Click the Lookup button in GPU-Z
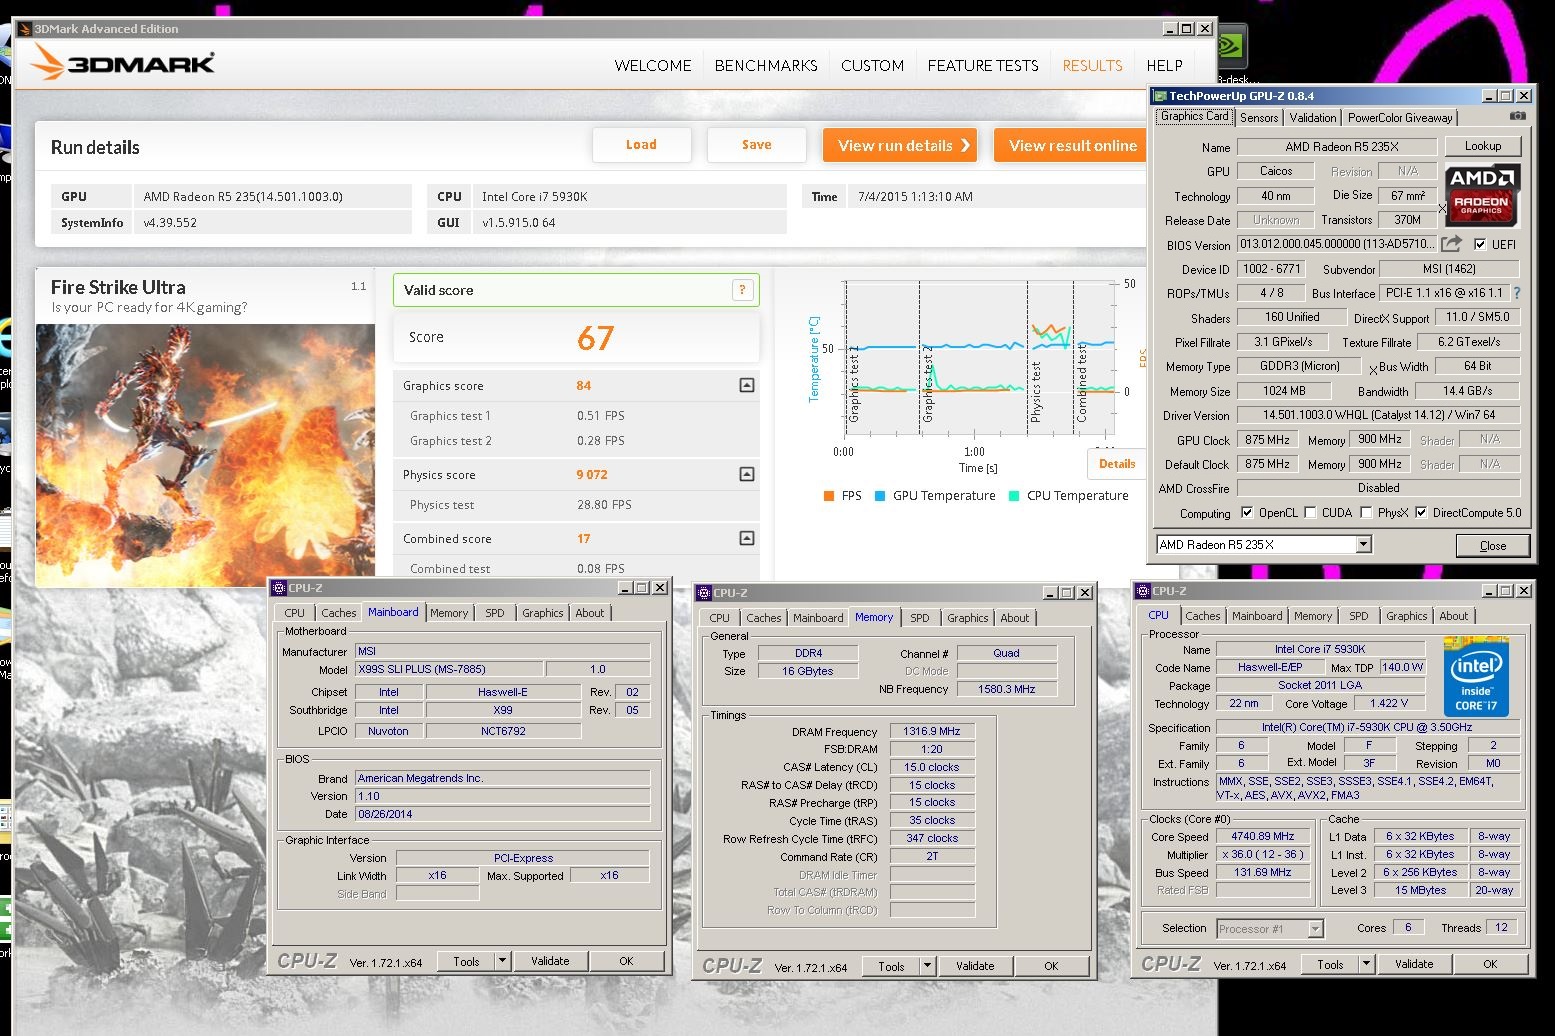The image size is (1555, 1036). [x=1483, y=146]
